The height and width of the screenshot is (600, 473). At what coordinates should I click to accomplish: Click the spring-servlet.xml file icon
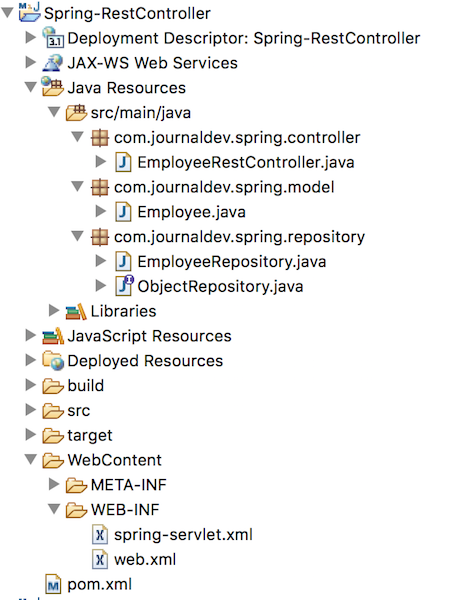coord(100,534)
